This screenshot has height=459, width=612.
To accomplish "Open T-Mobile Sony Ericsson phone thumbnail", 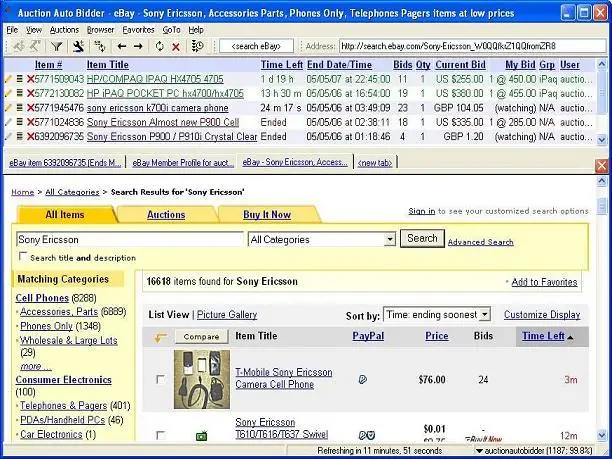I will point(202,379).
